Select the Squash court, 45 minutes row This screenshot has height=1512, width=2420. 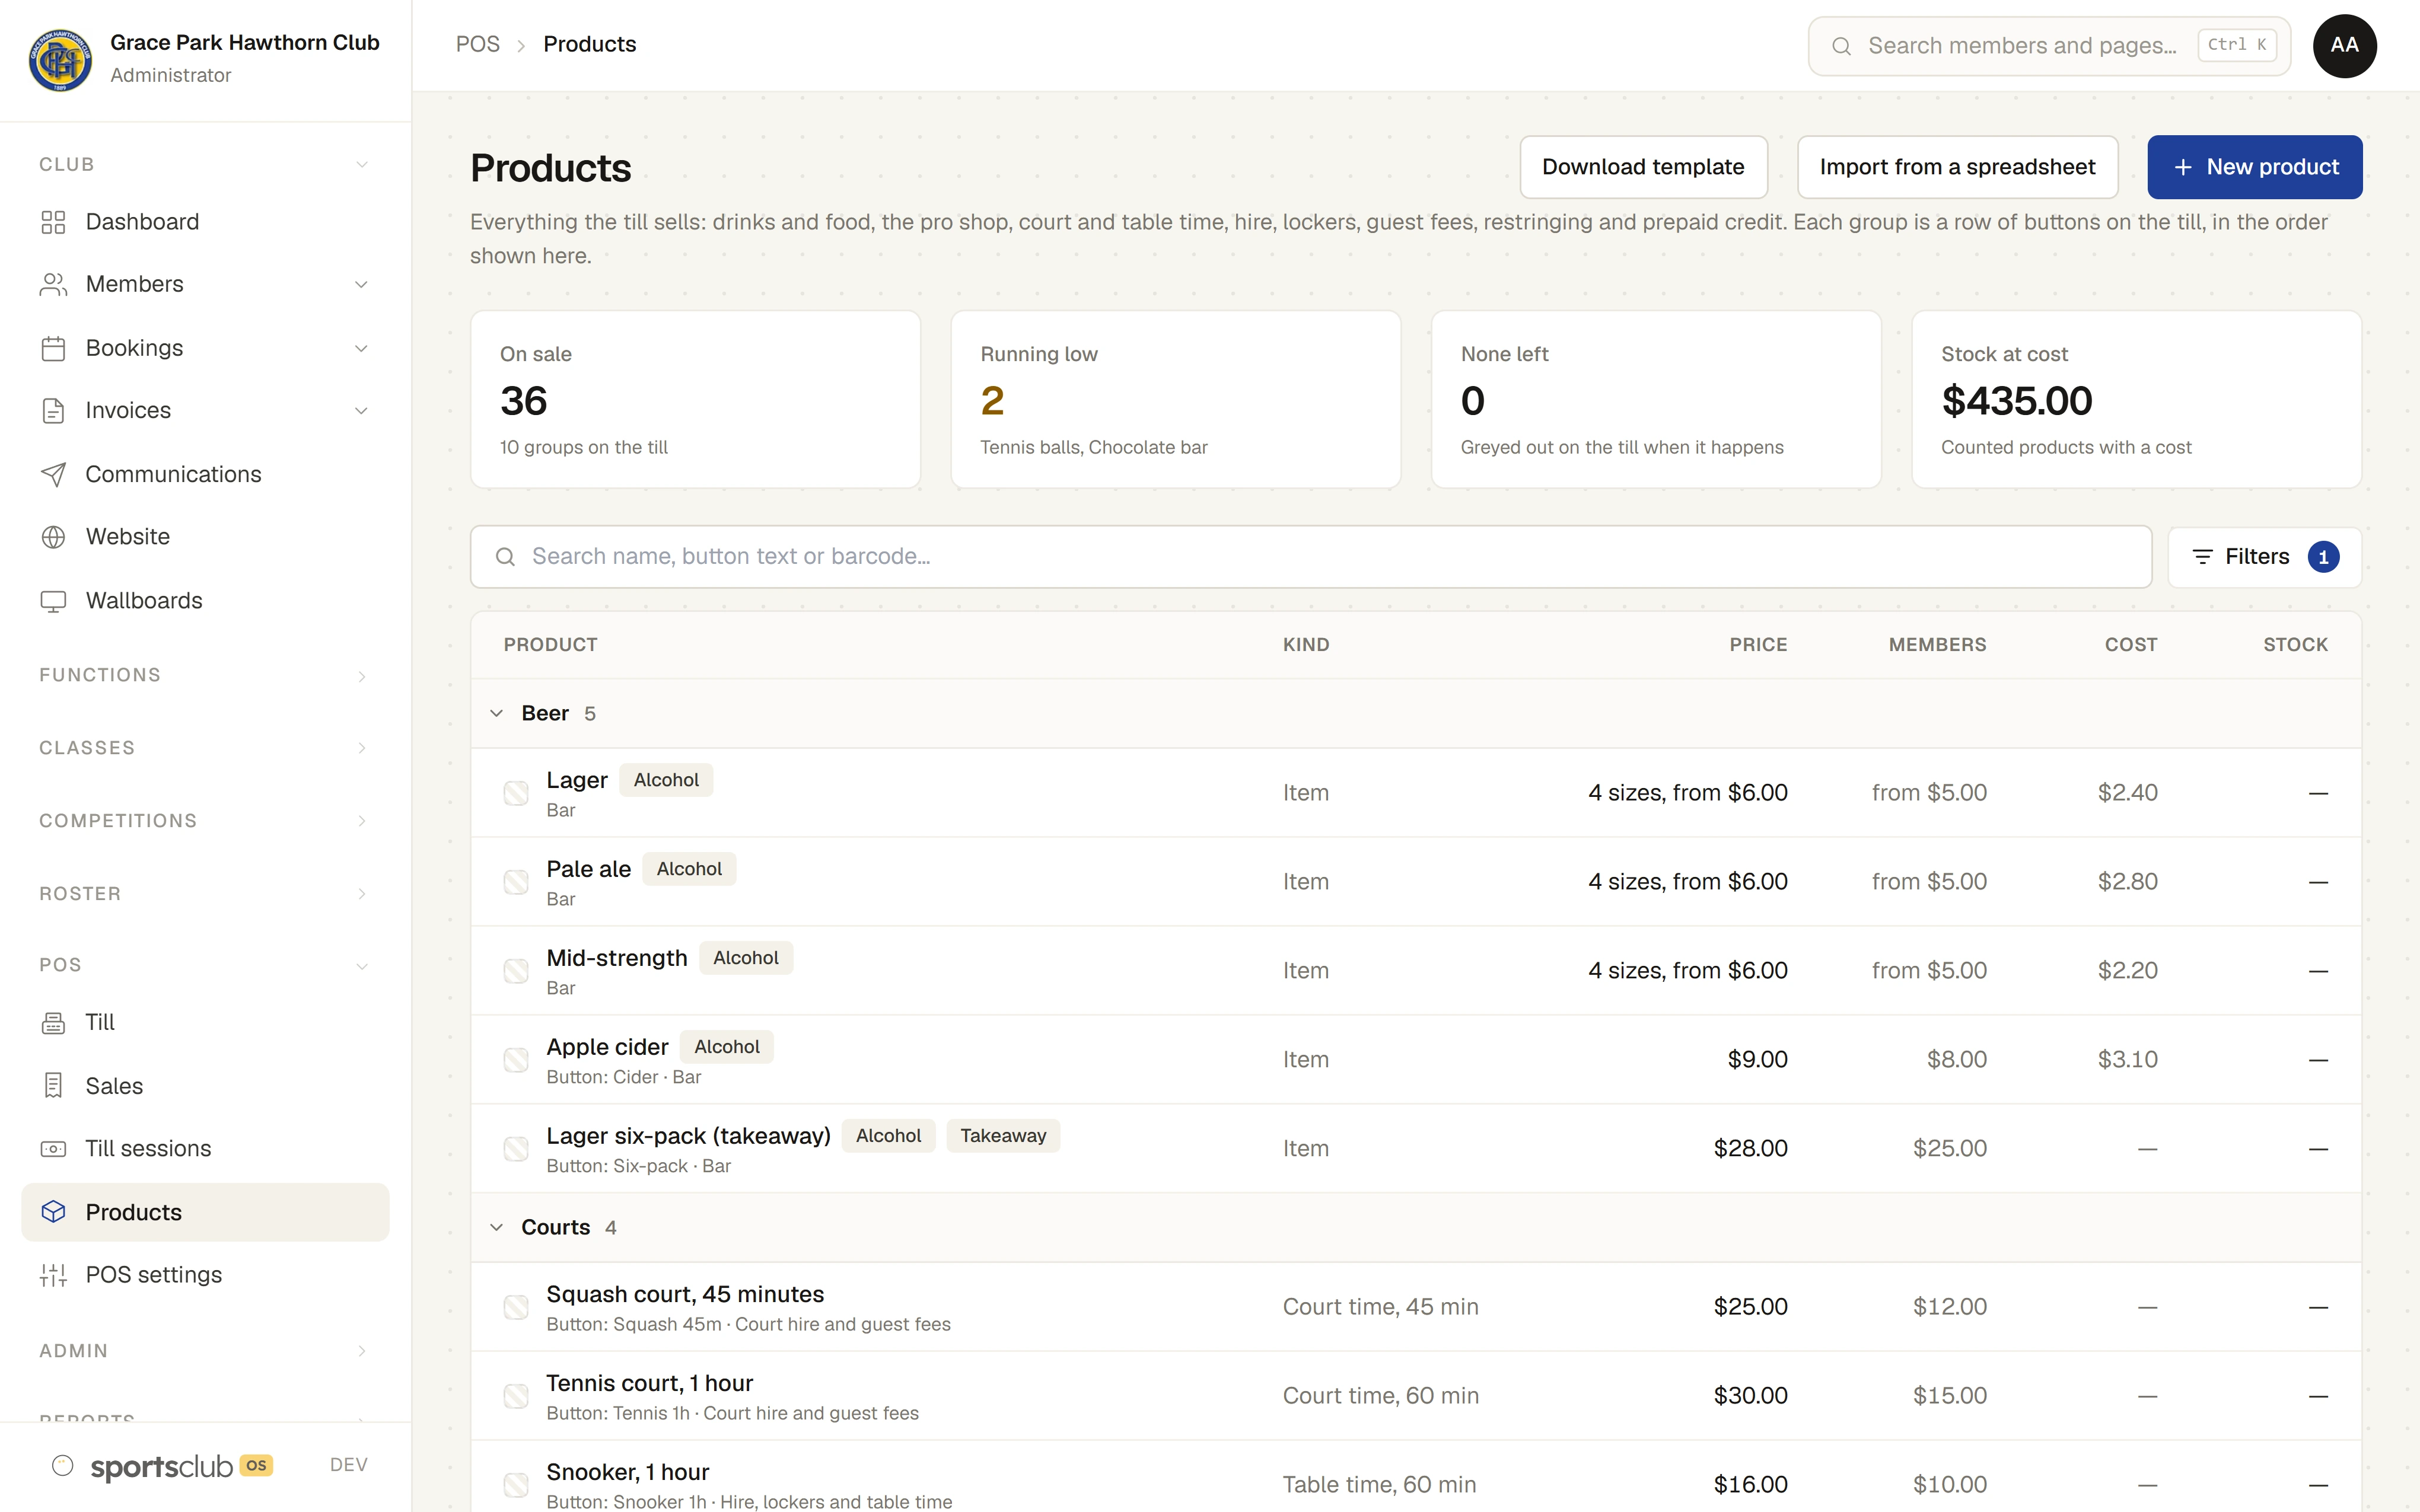[x=1416, y=1307]
